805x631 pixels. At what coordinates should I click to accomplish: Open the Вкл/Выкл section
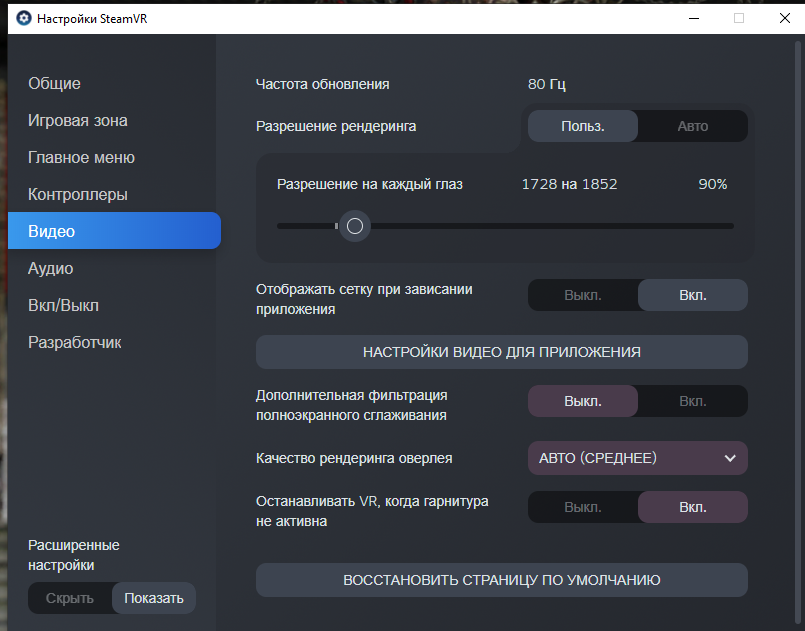63,305
